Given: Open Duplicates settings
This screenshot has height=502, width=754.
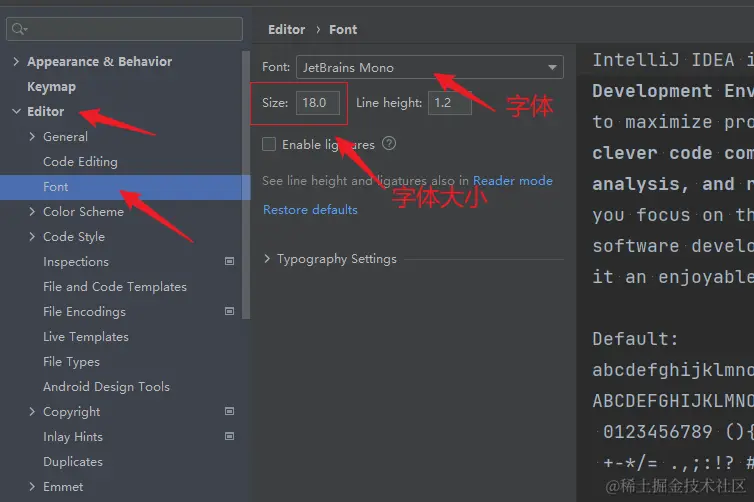Looking at the screenshot, I should tap(73, 462).
